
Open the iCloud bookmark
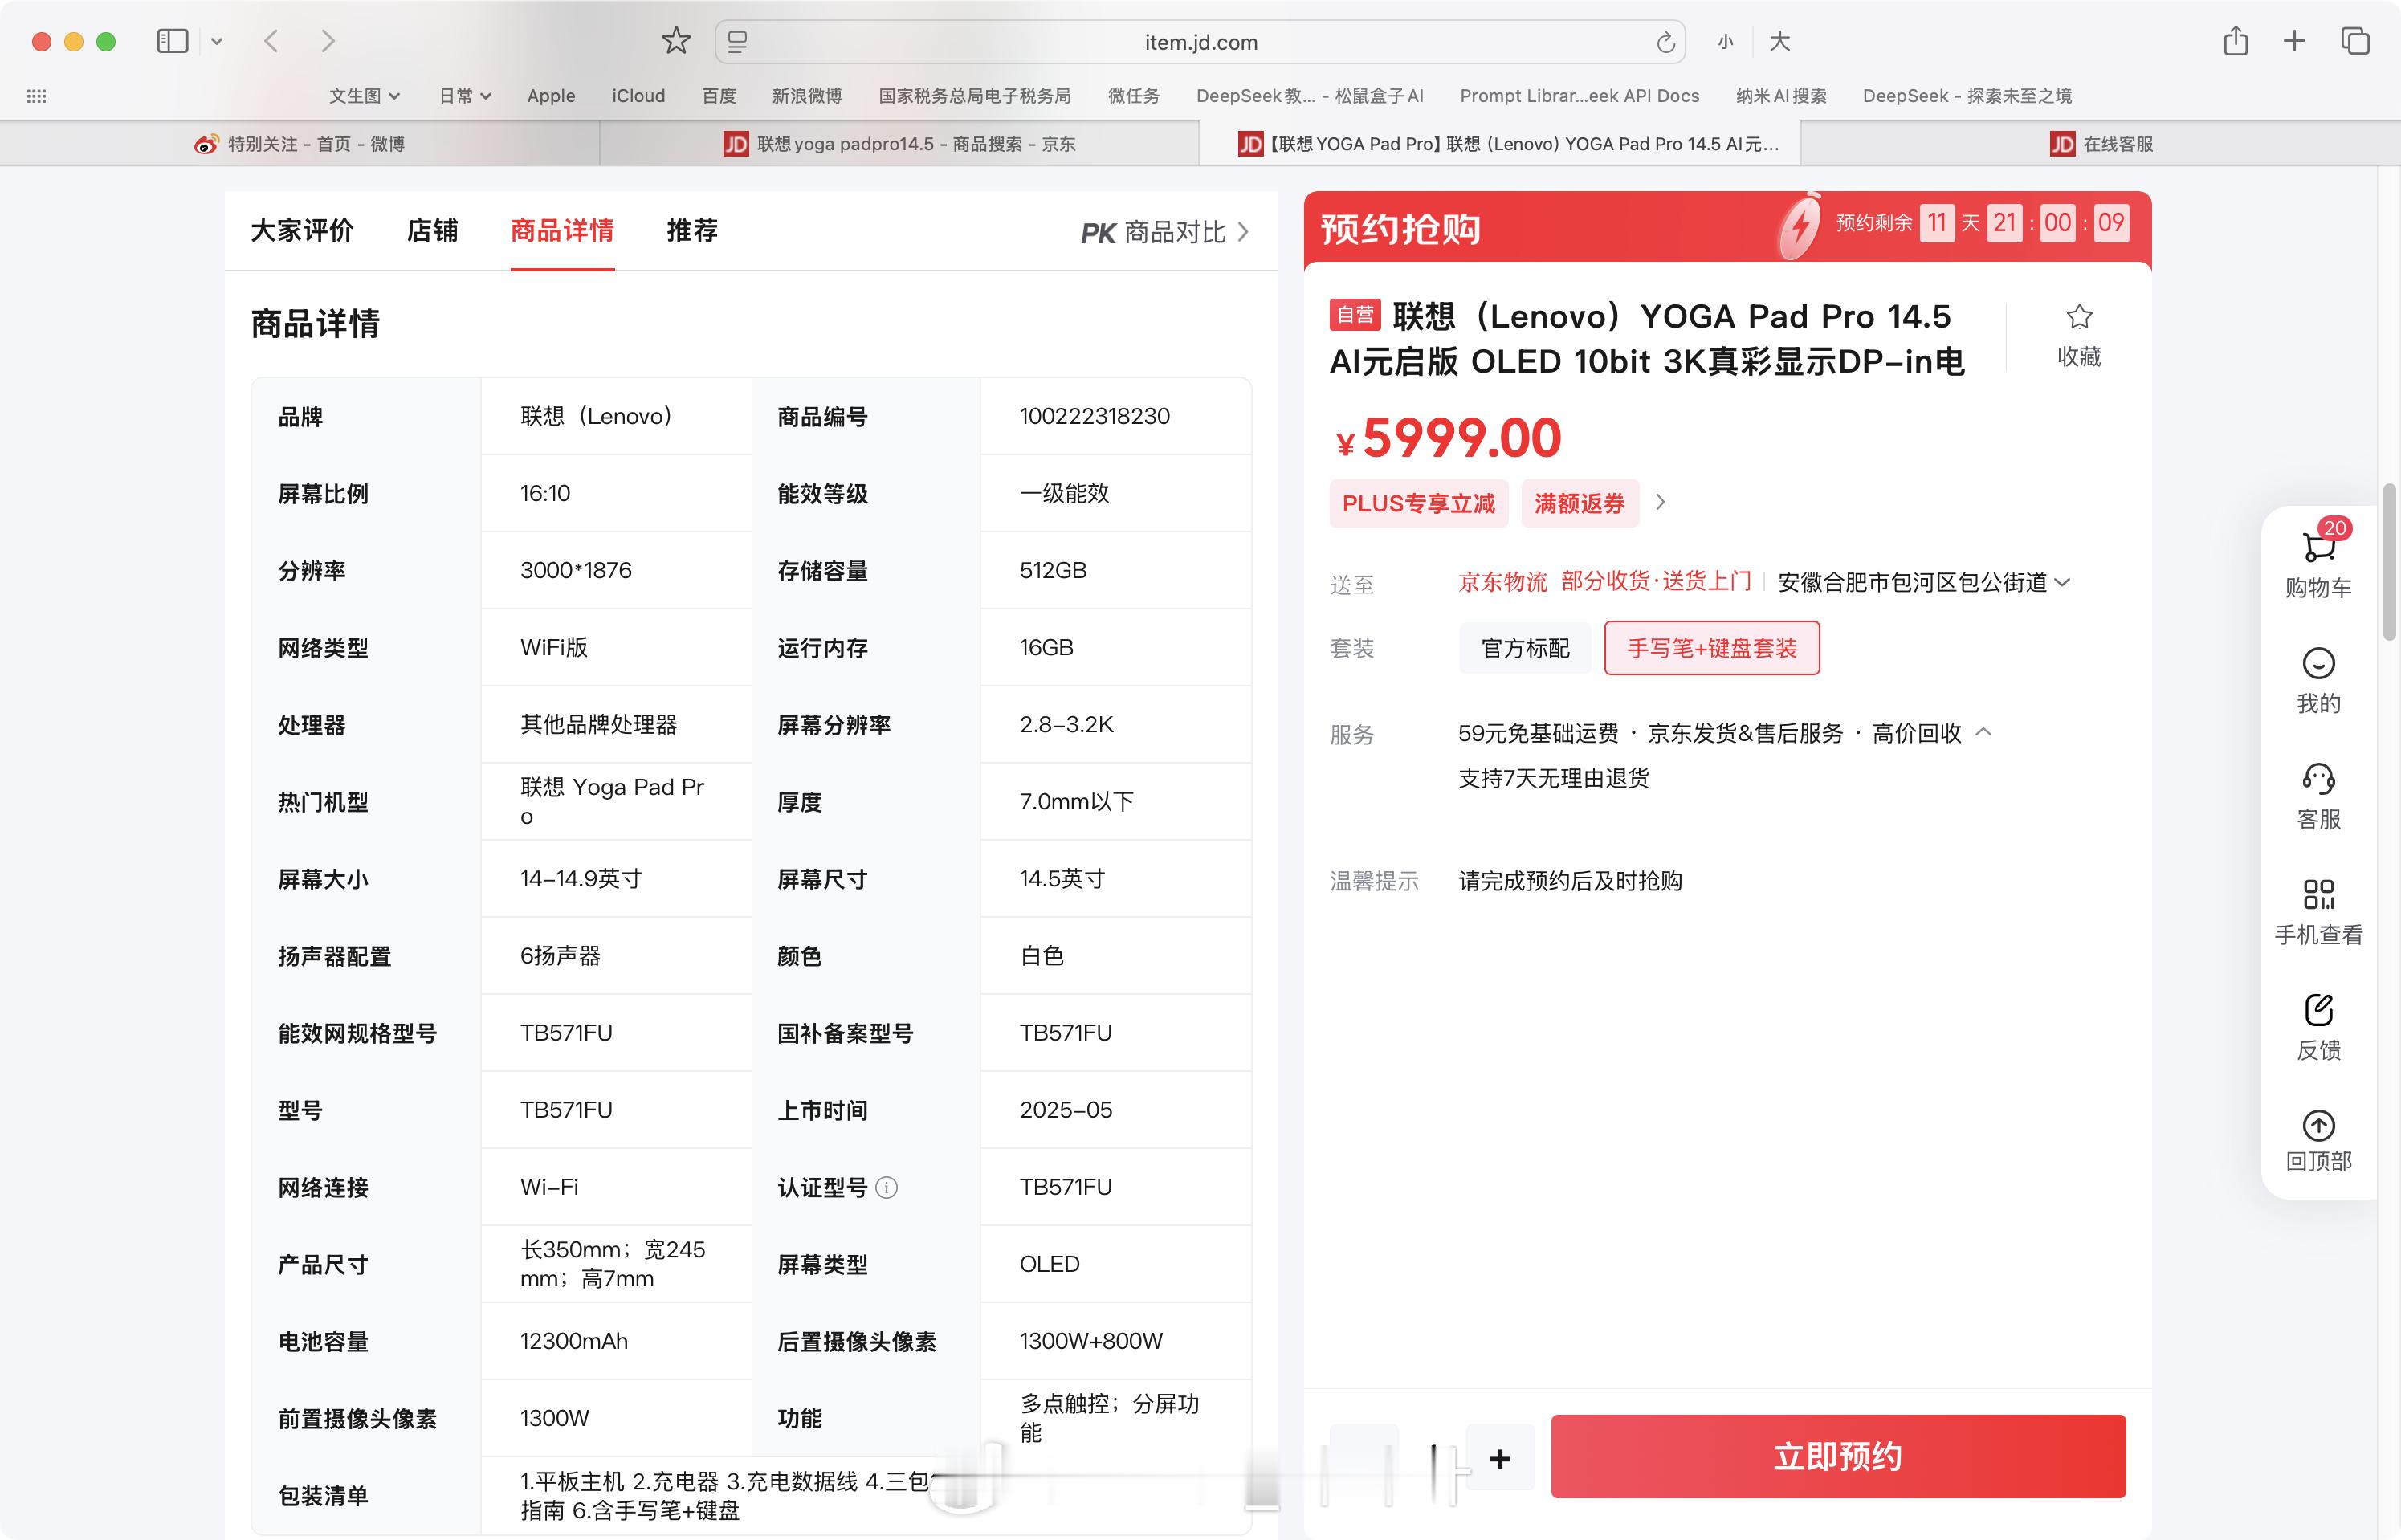pos(638,96)
